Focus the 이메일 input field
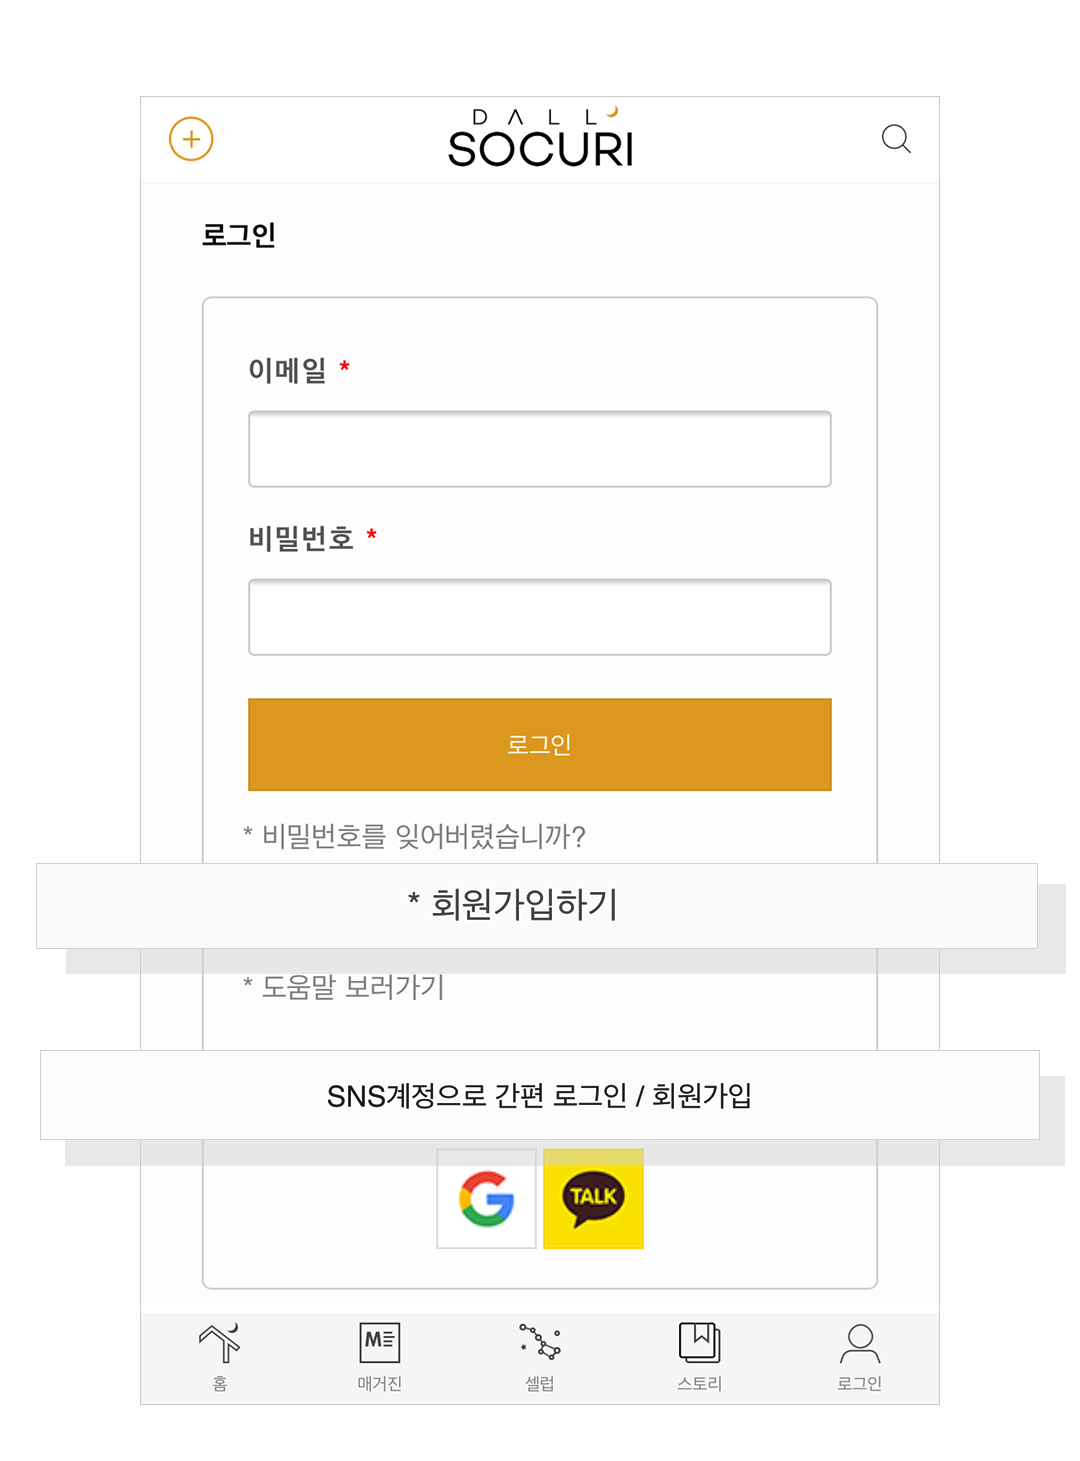The height and width of the screenshot is (1461, 1080). pyautogui.click(x=540, y=449)
